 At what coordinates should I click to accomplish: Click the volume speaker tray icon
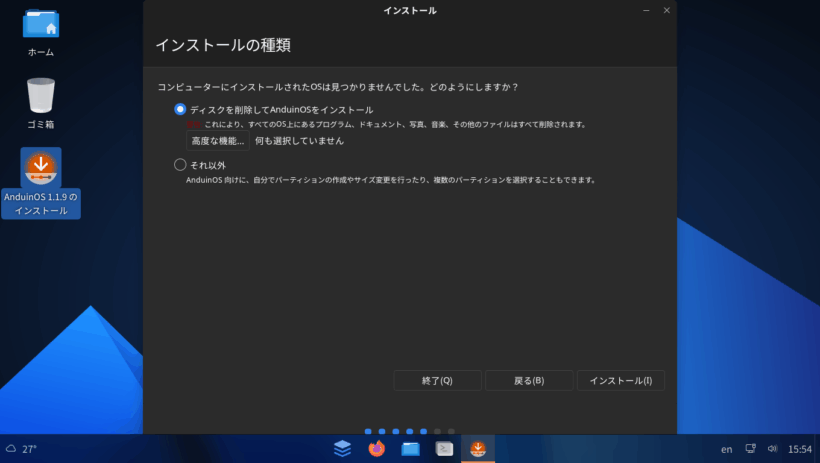[772, 449]
